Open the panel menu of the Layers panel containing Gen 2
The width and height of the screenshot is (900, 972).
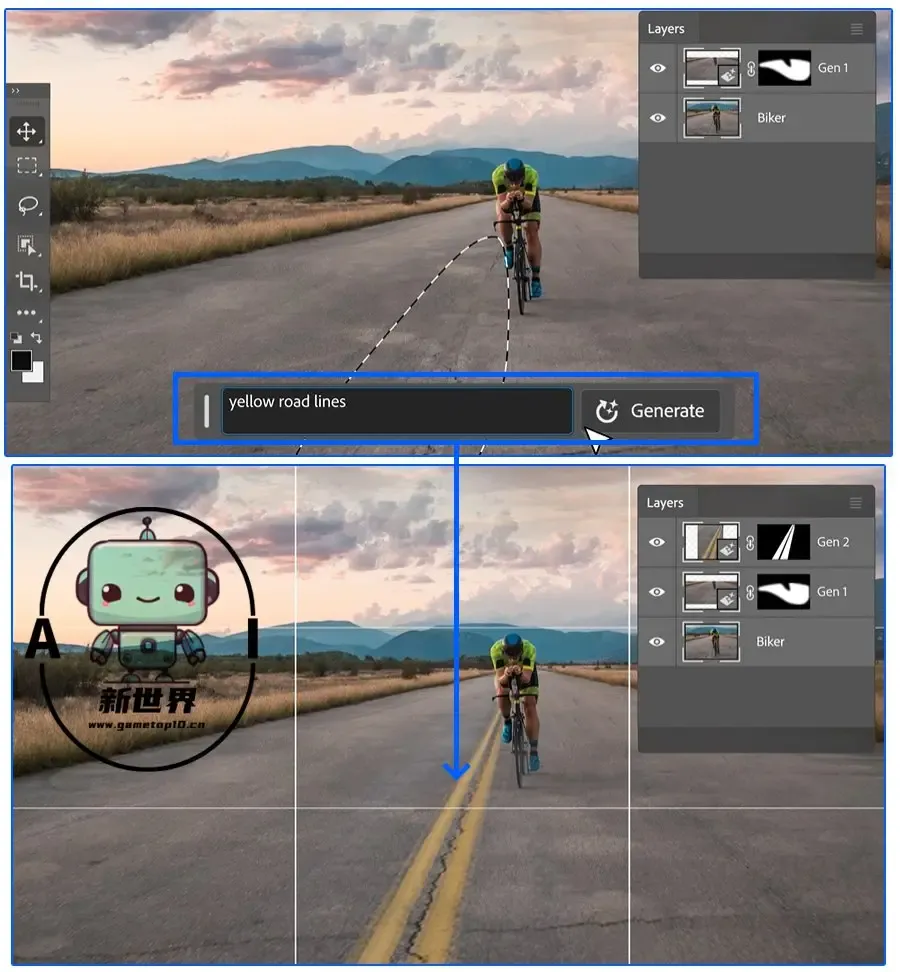coord(855,503)
